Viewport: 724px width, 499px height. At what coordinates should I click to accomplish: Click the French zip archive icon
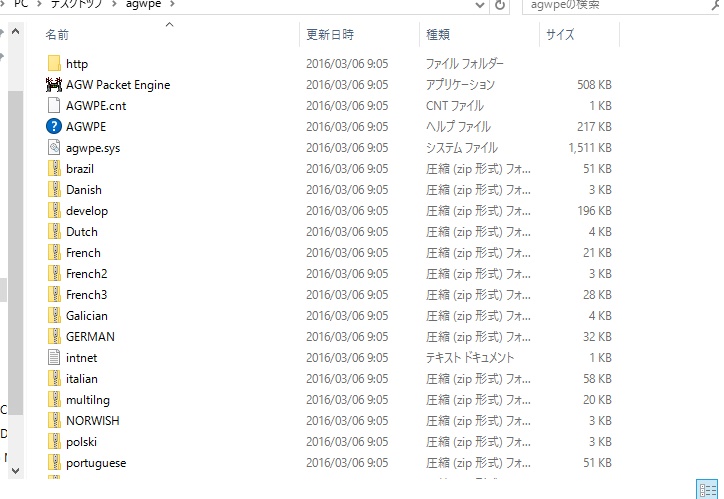54,253
